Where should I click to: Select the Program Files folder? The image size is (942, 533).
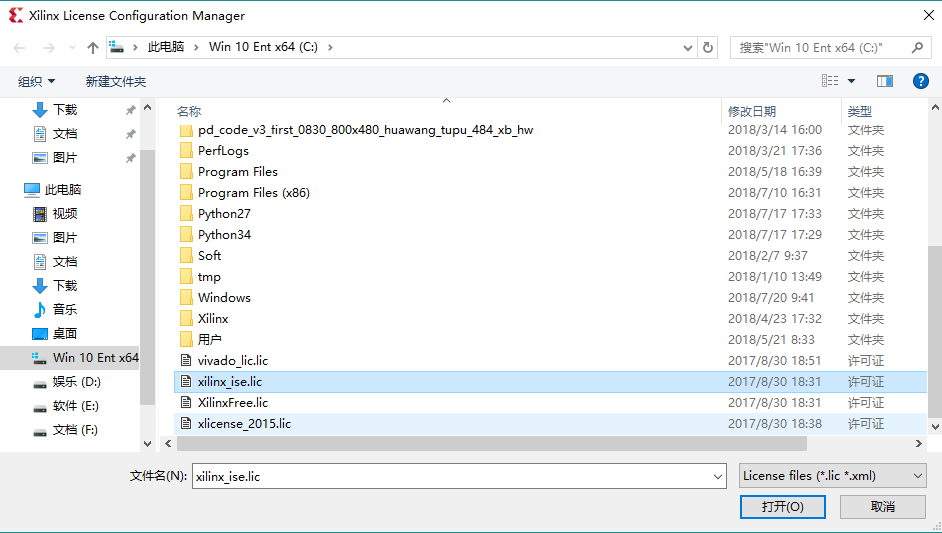point(238,172)
